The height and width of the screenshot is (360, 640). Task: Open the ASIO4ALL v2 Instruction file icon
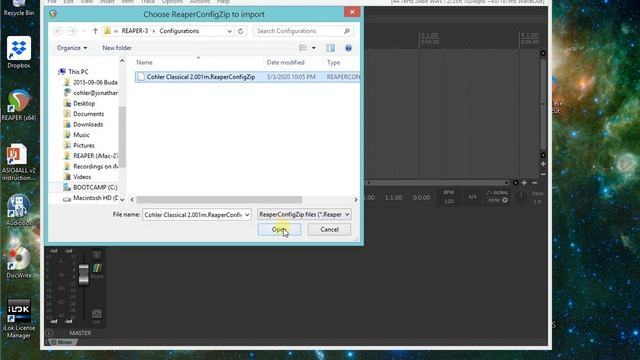tap(18, 162)
